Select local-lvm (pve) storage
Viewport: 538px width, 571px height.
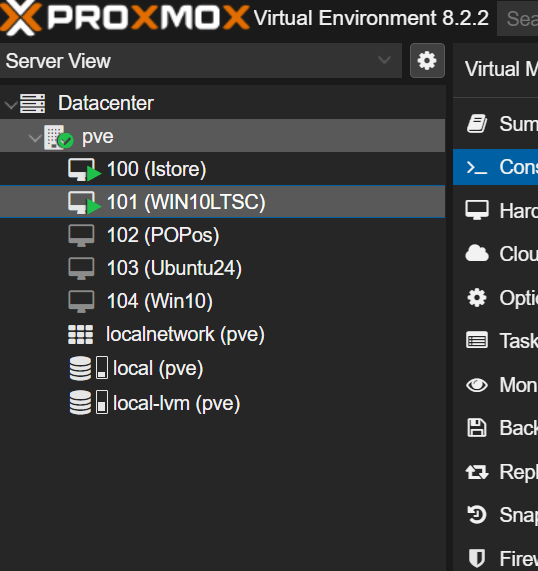[x=222, y=403]
